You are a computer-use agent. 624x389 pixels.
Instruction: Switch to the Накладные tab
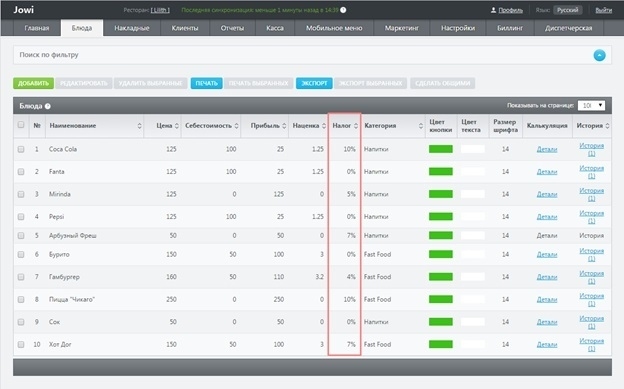[132, 28]
